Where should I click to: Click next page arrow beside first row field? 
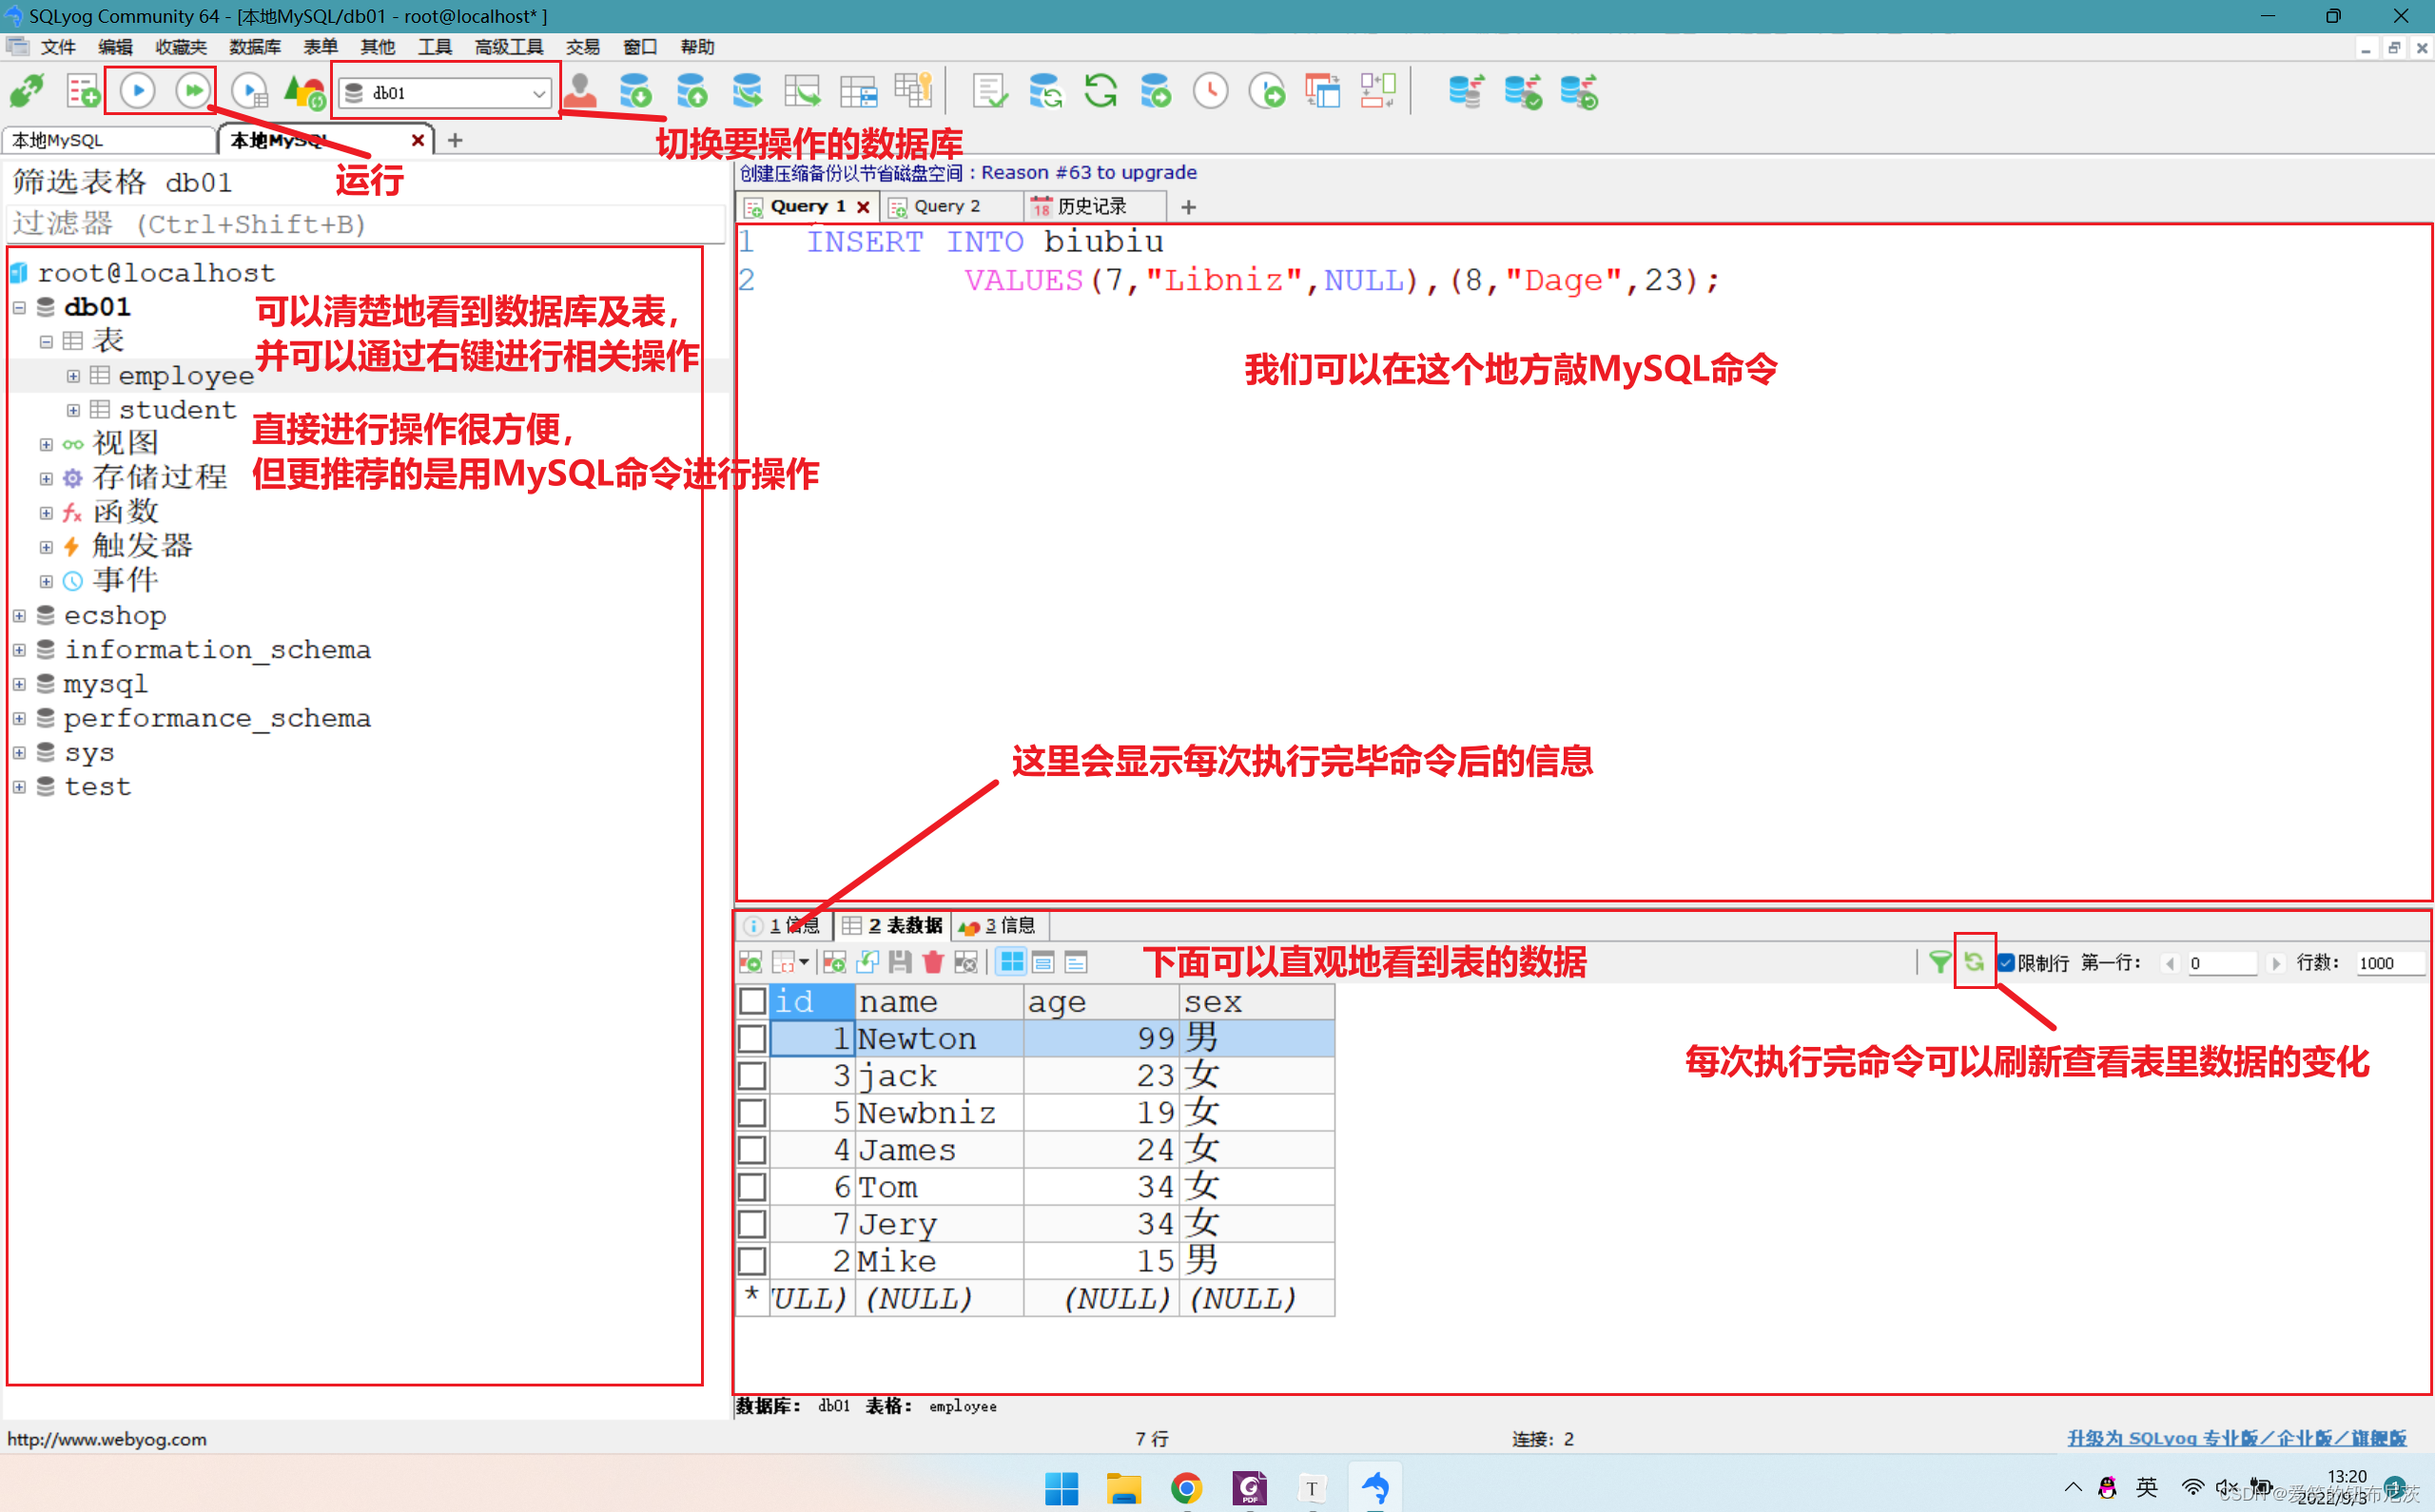(2276, 963)
